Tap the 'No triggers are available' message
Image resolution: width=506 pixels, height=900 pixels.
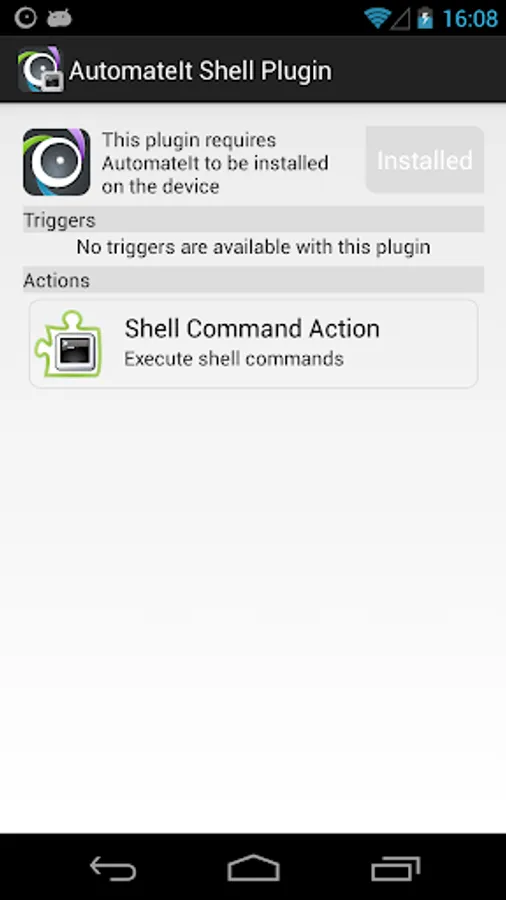tap(253, 247)
